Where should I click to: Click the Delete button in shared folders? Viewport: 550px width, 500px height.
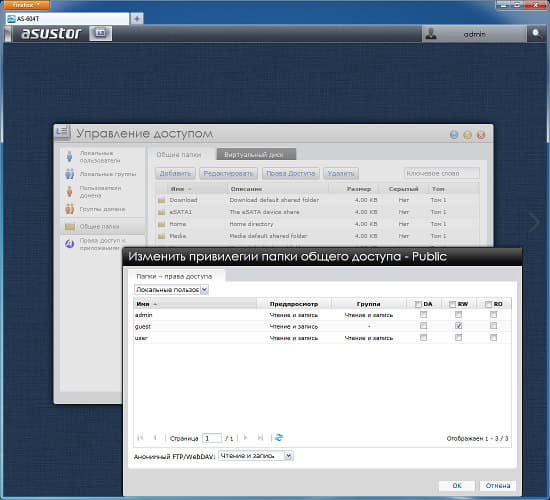tap(341, 173)
